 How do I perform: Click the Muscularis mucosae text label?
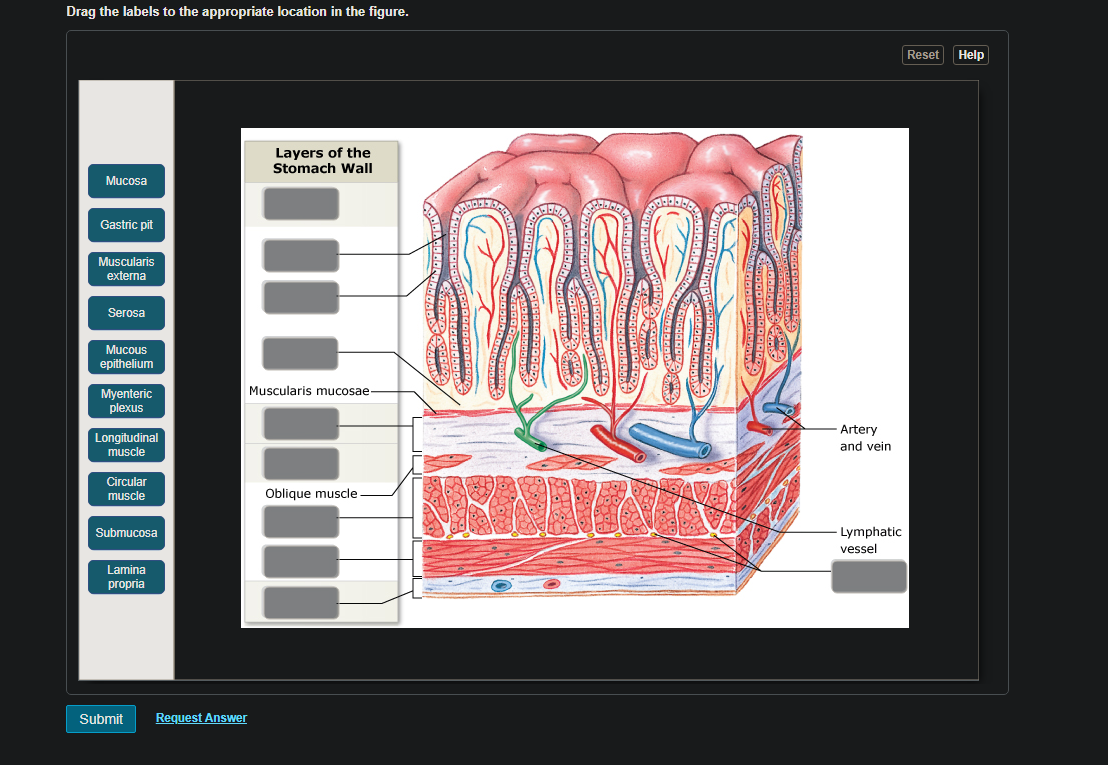pyautogui.click(x=309, y=391)
